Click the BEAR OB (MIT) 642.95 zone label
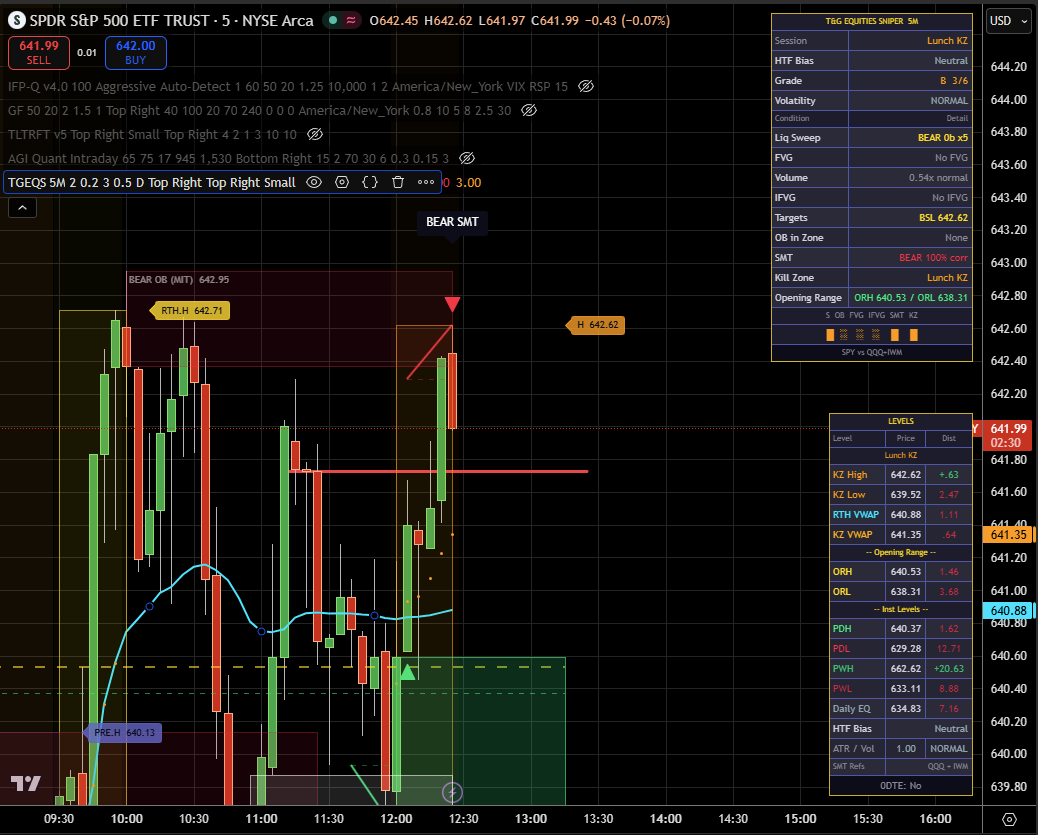This screenshot has height=835, width=1038. coord(179,279)
